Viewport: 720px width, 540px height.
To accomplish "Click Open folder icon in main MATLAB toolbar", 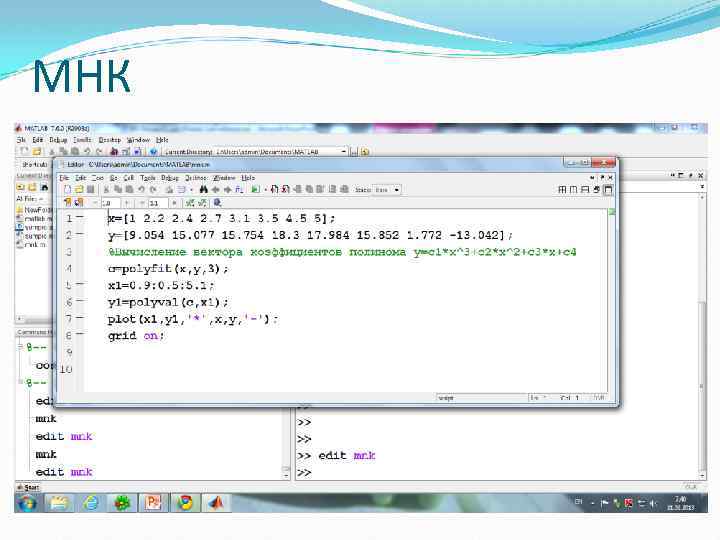I will (x=37, y=151).
